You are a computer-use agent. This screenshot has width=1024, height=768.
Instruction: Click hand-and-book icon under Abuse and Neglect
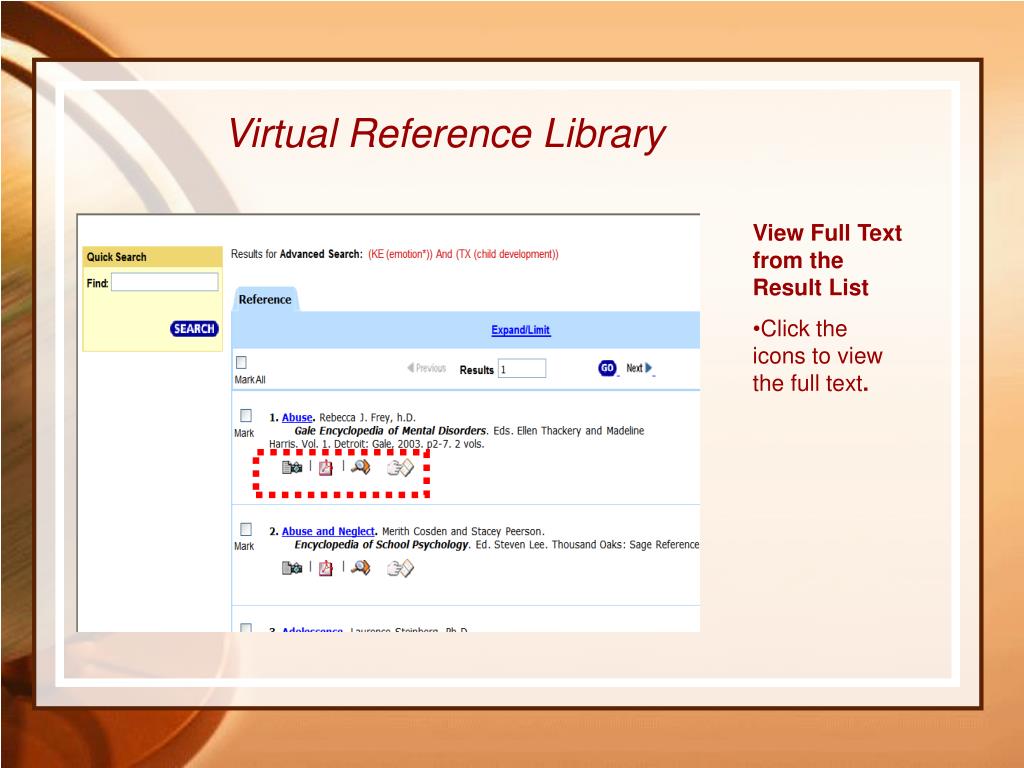click(400, 568)
